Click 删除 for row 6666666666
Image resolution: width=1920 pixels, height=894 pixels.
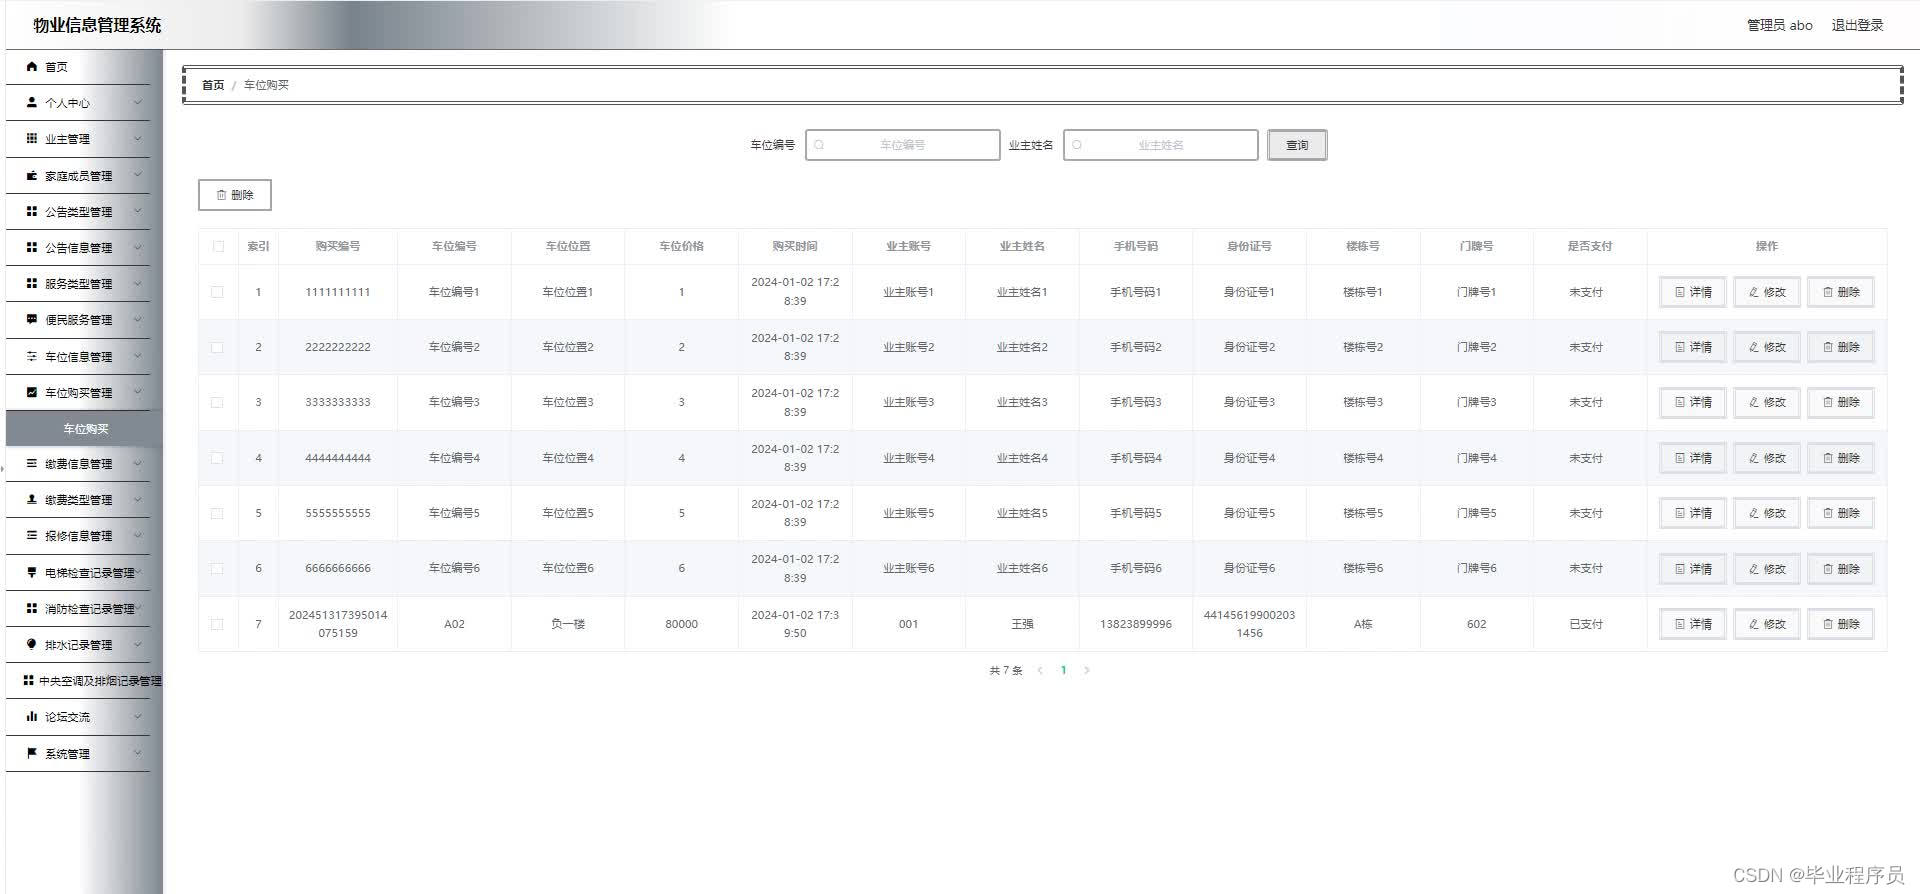click(x=1840, y=568)
